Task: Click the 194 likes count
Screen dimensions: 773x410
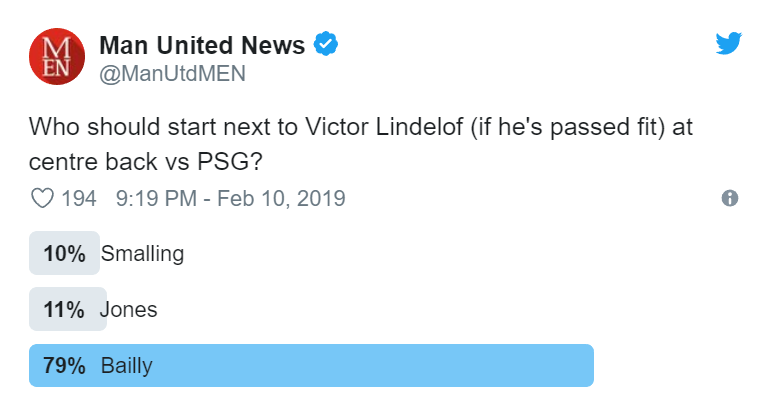Action: pyautogui.click(x=79, y=198)
